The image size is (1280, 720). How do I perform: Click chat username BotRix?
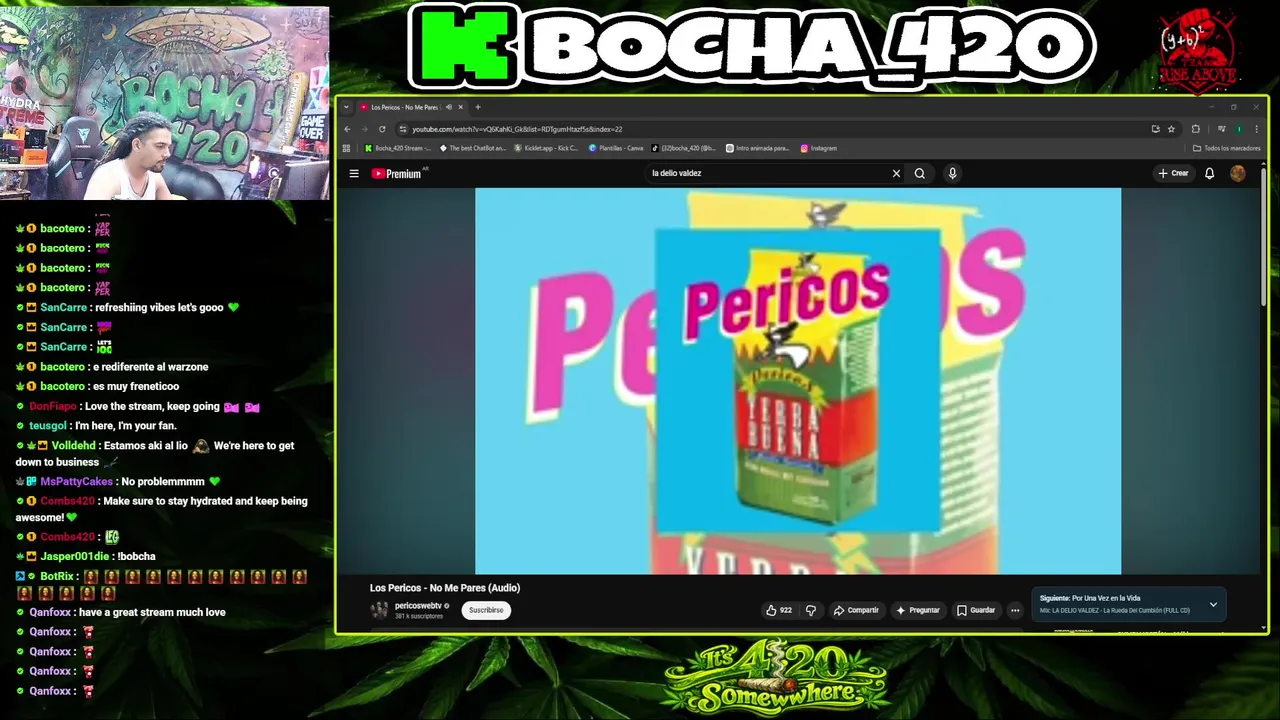pyautogui.click(x=57, y=577)
